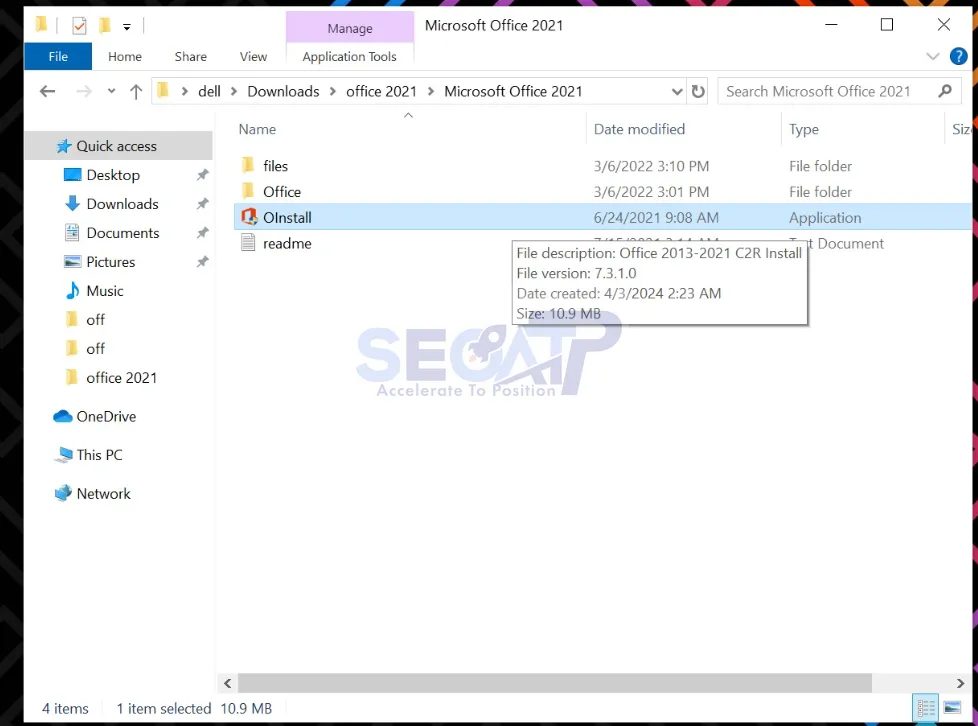This screenshot has width=978, height=726.
Task: Open the files folder
Action: tap(275, 165)
